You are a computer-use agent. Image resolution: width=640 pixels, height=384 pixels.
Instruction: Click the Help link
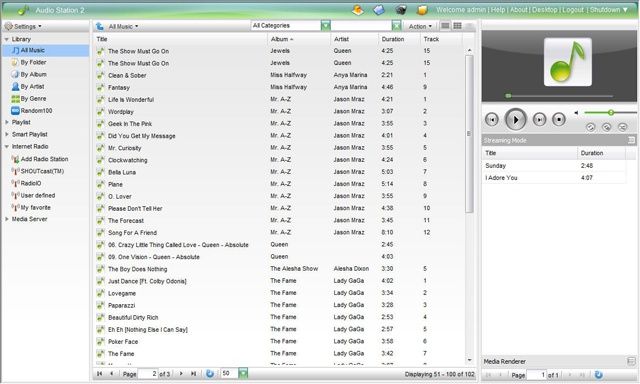point(498,10)
